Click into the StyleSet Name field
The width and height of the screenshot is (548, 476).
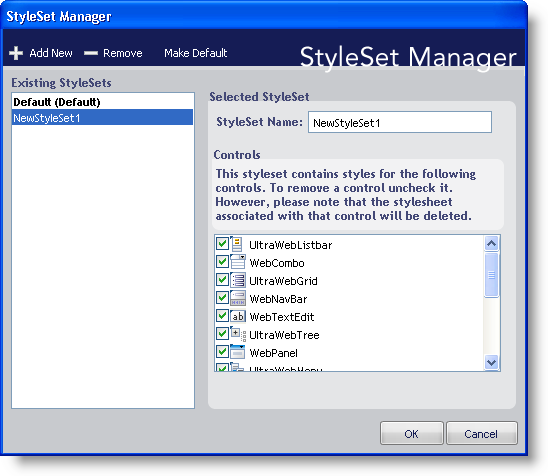[x=400, y=122]
